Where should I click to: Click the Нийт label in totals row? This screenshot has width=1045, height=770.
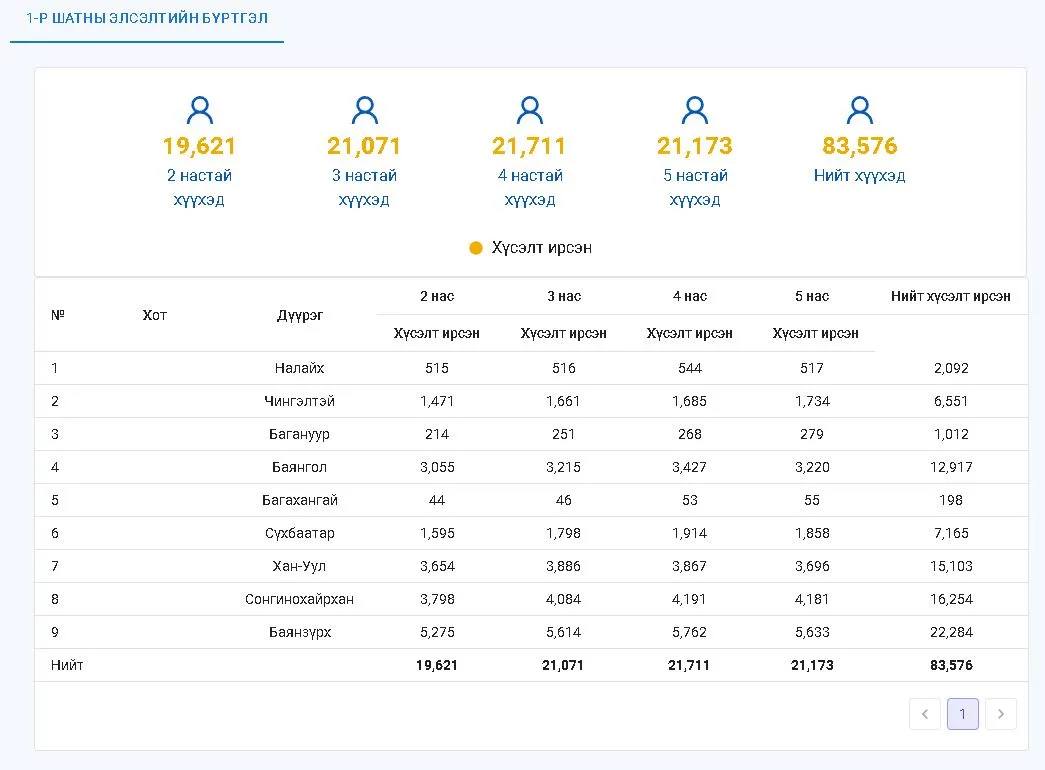pyautogui.click(x=67, y=665)
